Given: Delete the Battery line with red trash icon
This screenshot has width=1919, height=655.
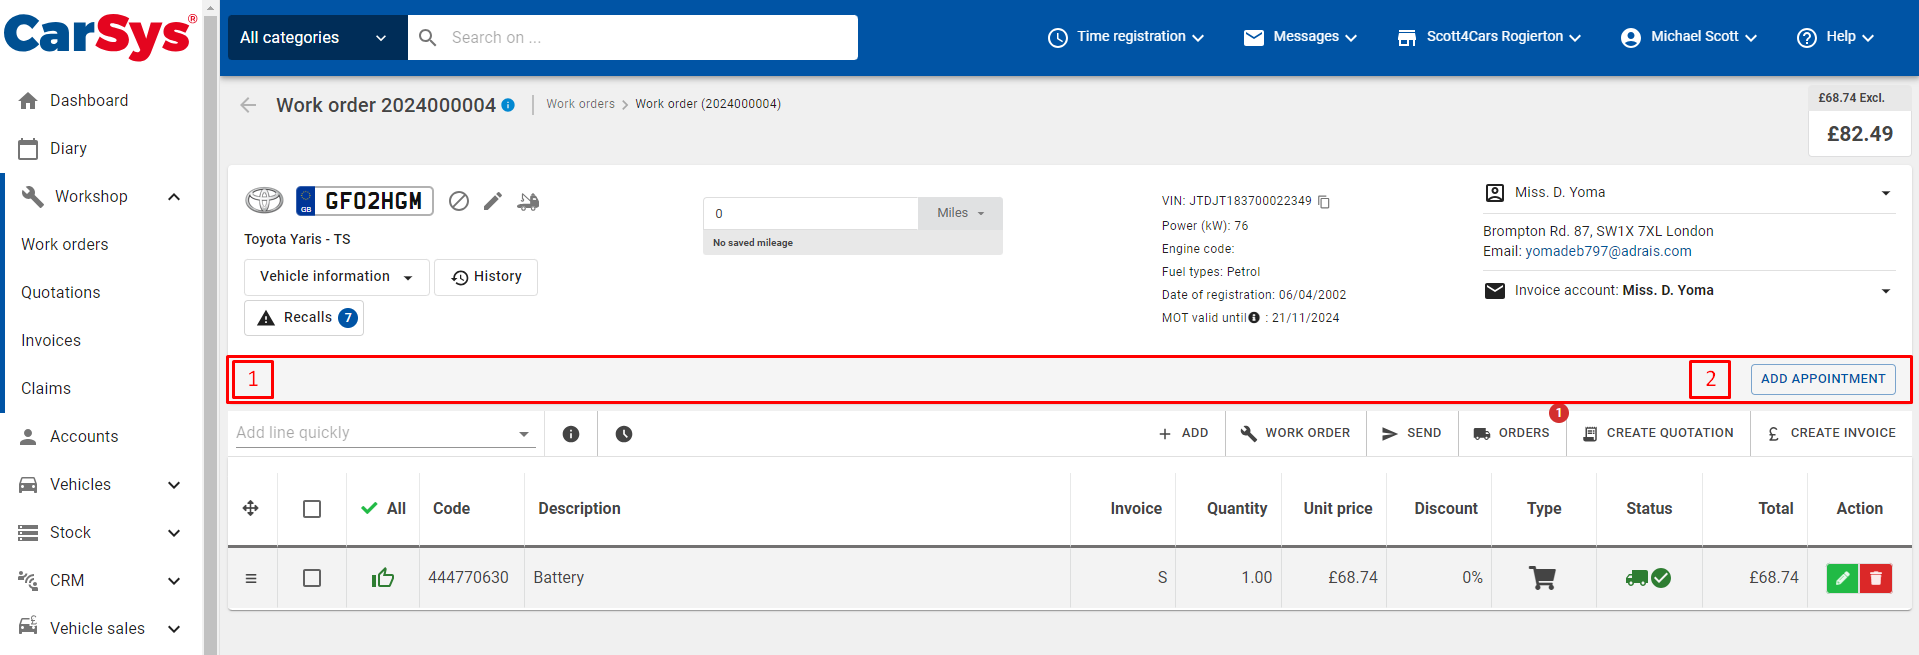Looking at the screenshot, I should click(x=1876, y=578).
